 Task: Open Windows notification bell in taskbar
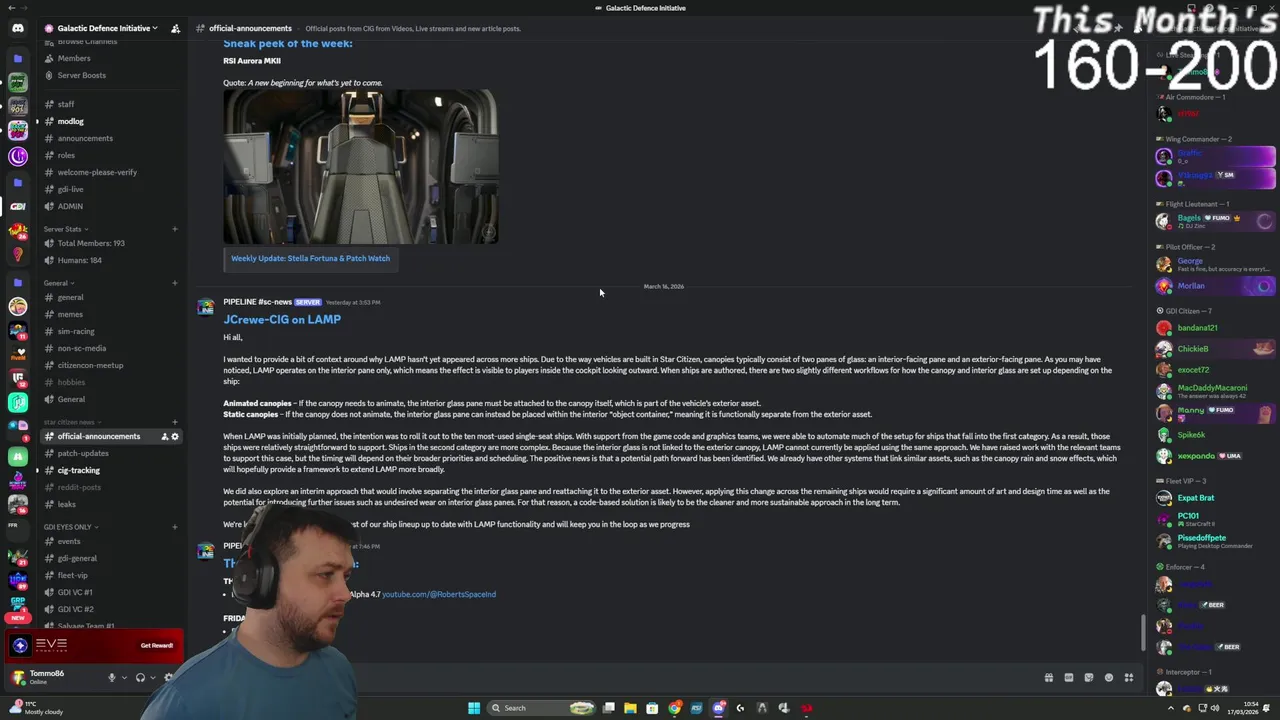point(1264,708)
